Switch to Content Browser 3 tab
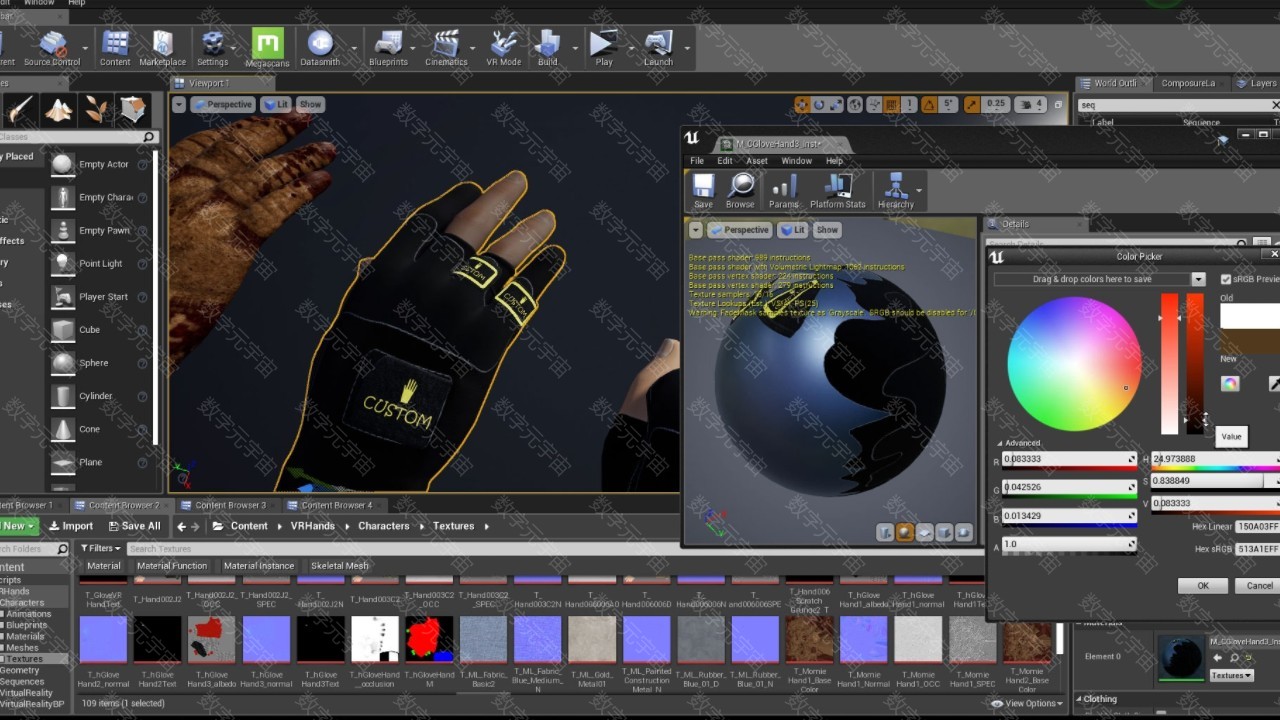The width and height of the screenshot is (1280, 720). coord(229,505)
